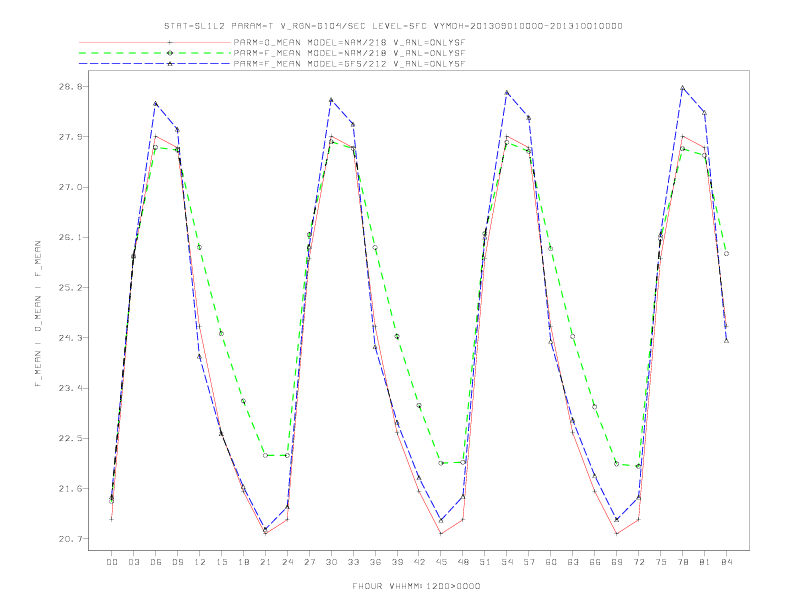Click the 09 forecast hour label on the x-axis
The image size is (792, 612).
(x=177, y=562)
